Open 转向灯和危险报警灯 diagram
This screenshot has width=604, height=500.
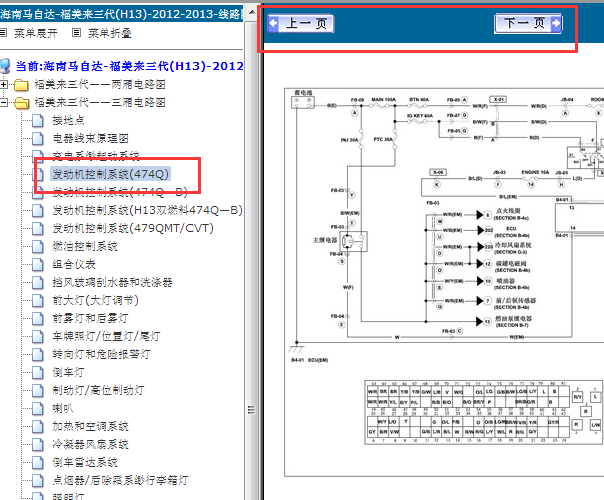pyautogui.click(x=101, y=354)
